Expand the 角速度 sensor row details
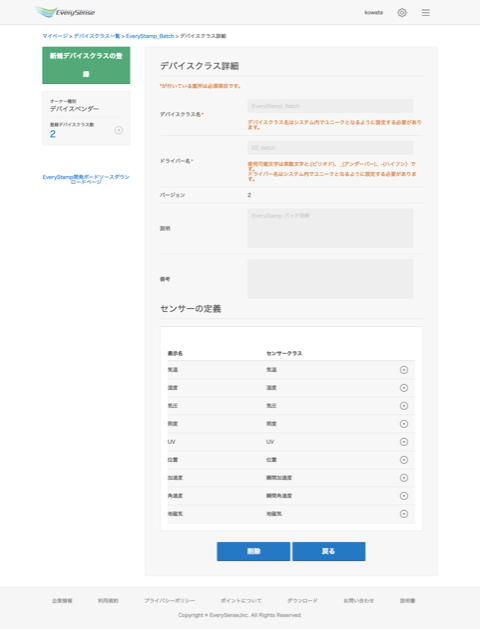Viewport: 480px width, 629px height. pyautogui.click(x=404, y=496)
